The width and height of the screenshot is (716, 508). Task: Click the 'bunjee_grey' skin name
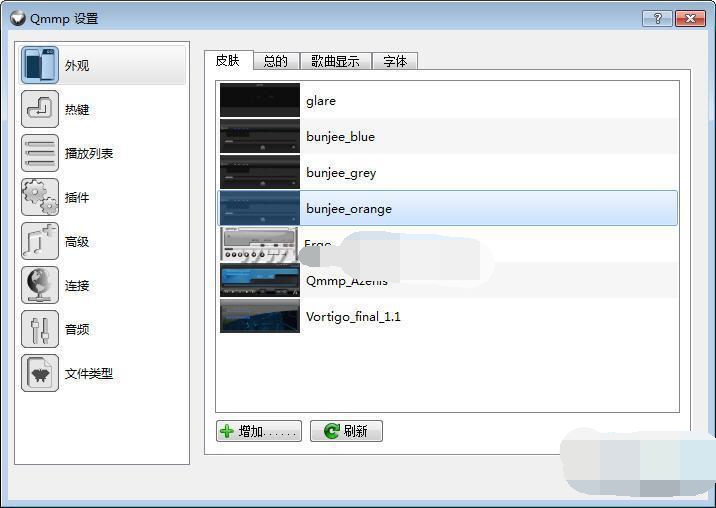[x=341, y=173]
